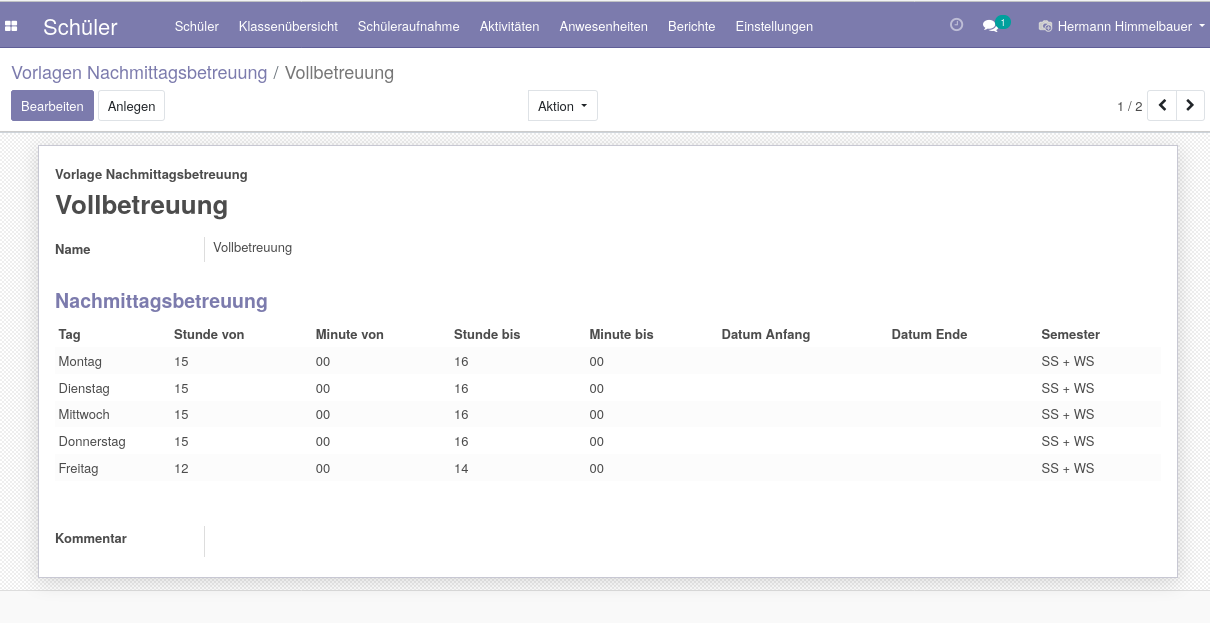Go to previous record arrow

(1162, 105)
